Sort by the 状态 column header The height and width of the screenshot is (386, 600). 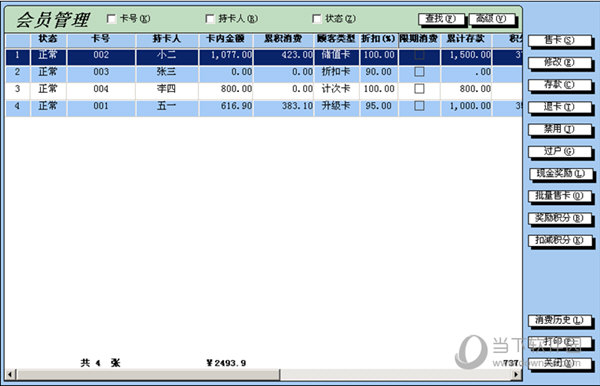[48, 39]
